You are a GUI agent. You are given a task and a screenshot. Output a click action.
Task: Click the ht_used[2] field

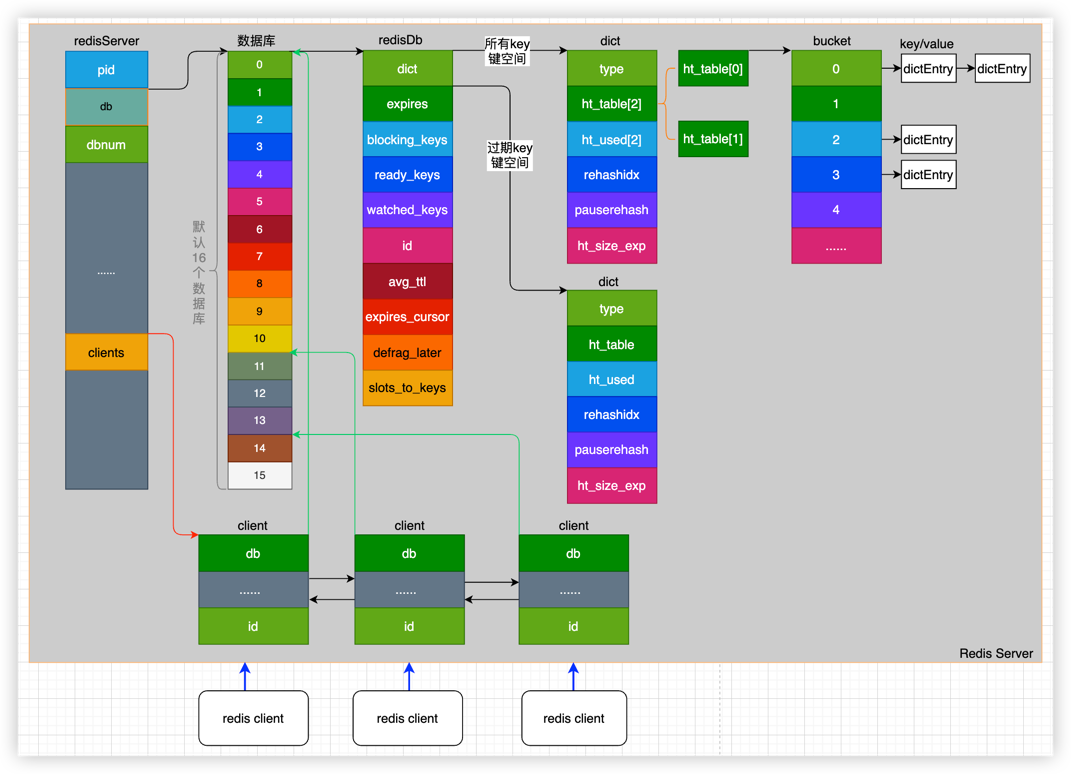tap(611, 139)
